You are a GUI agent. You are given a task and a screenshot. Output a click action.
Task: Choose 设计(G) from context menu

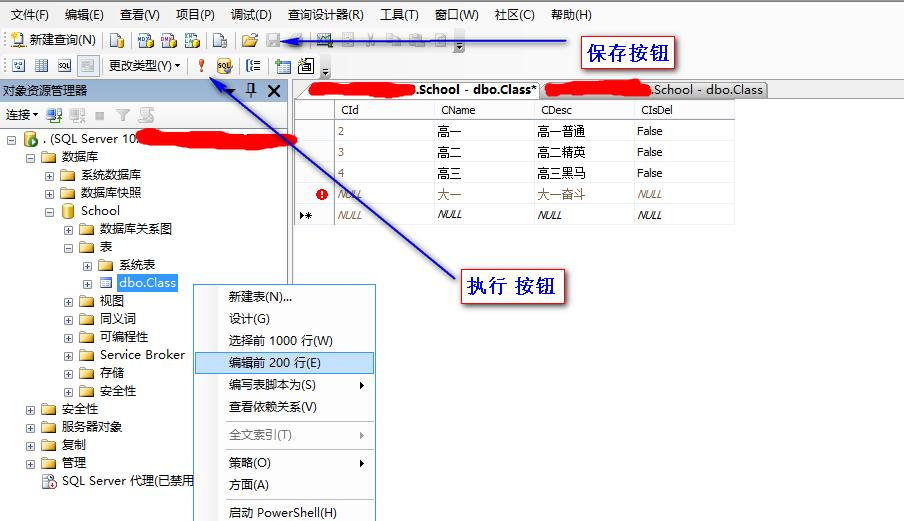285,319
